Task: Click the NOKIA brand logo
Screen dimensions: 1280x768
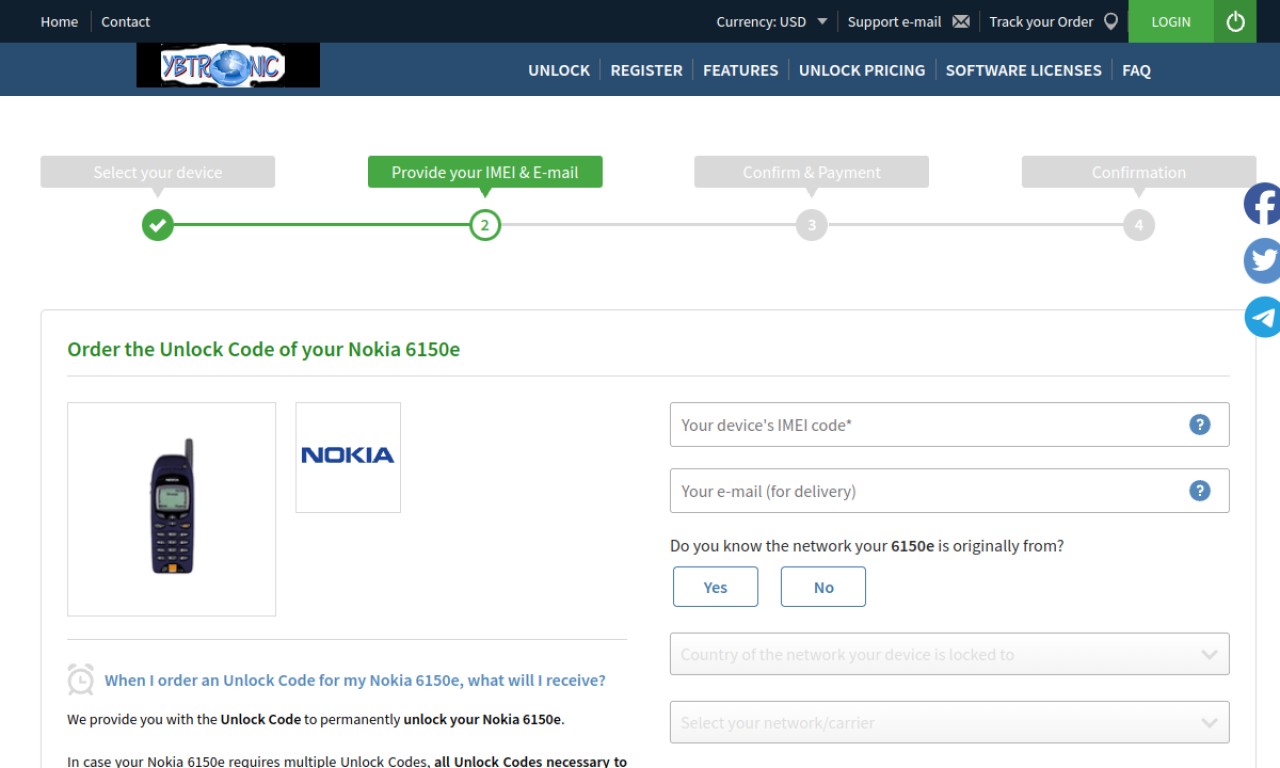Action: tap(348, 457)
